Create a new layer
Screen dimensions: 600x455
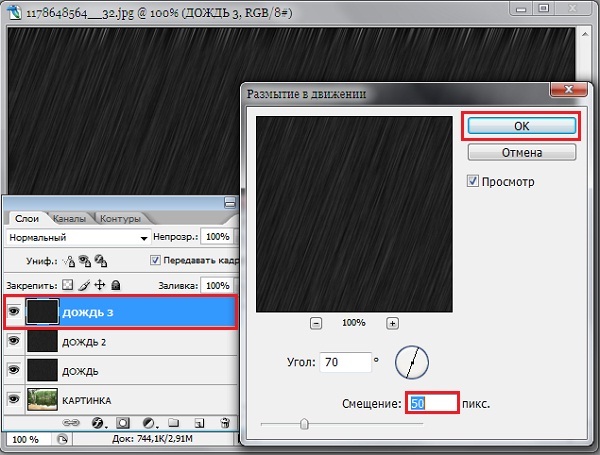click(199, 423)
